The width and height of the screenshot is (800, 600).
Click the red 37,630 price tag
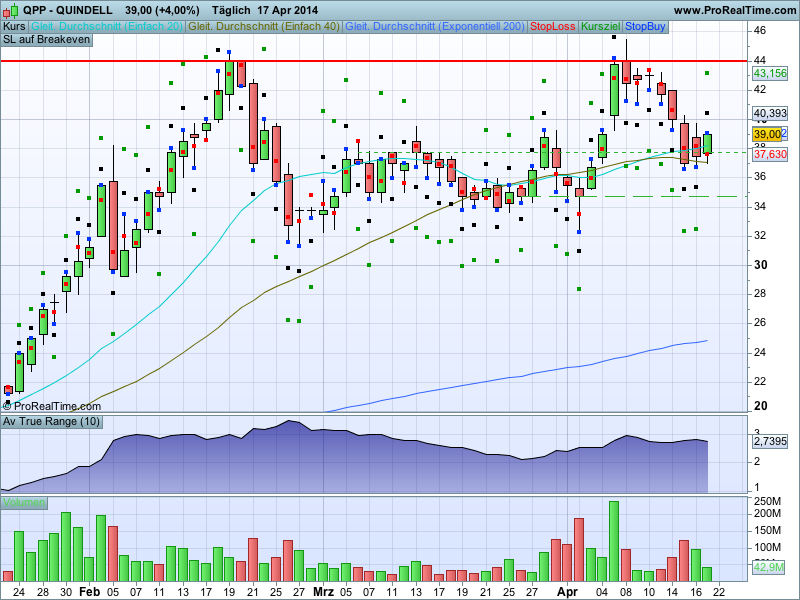tap(770, 154)
